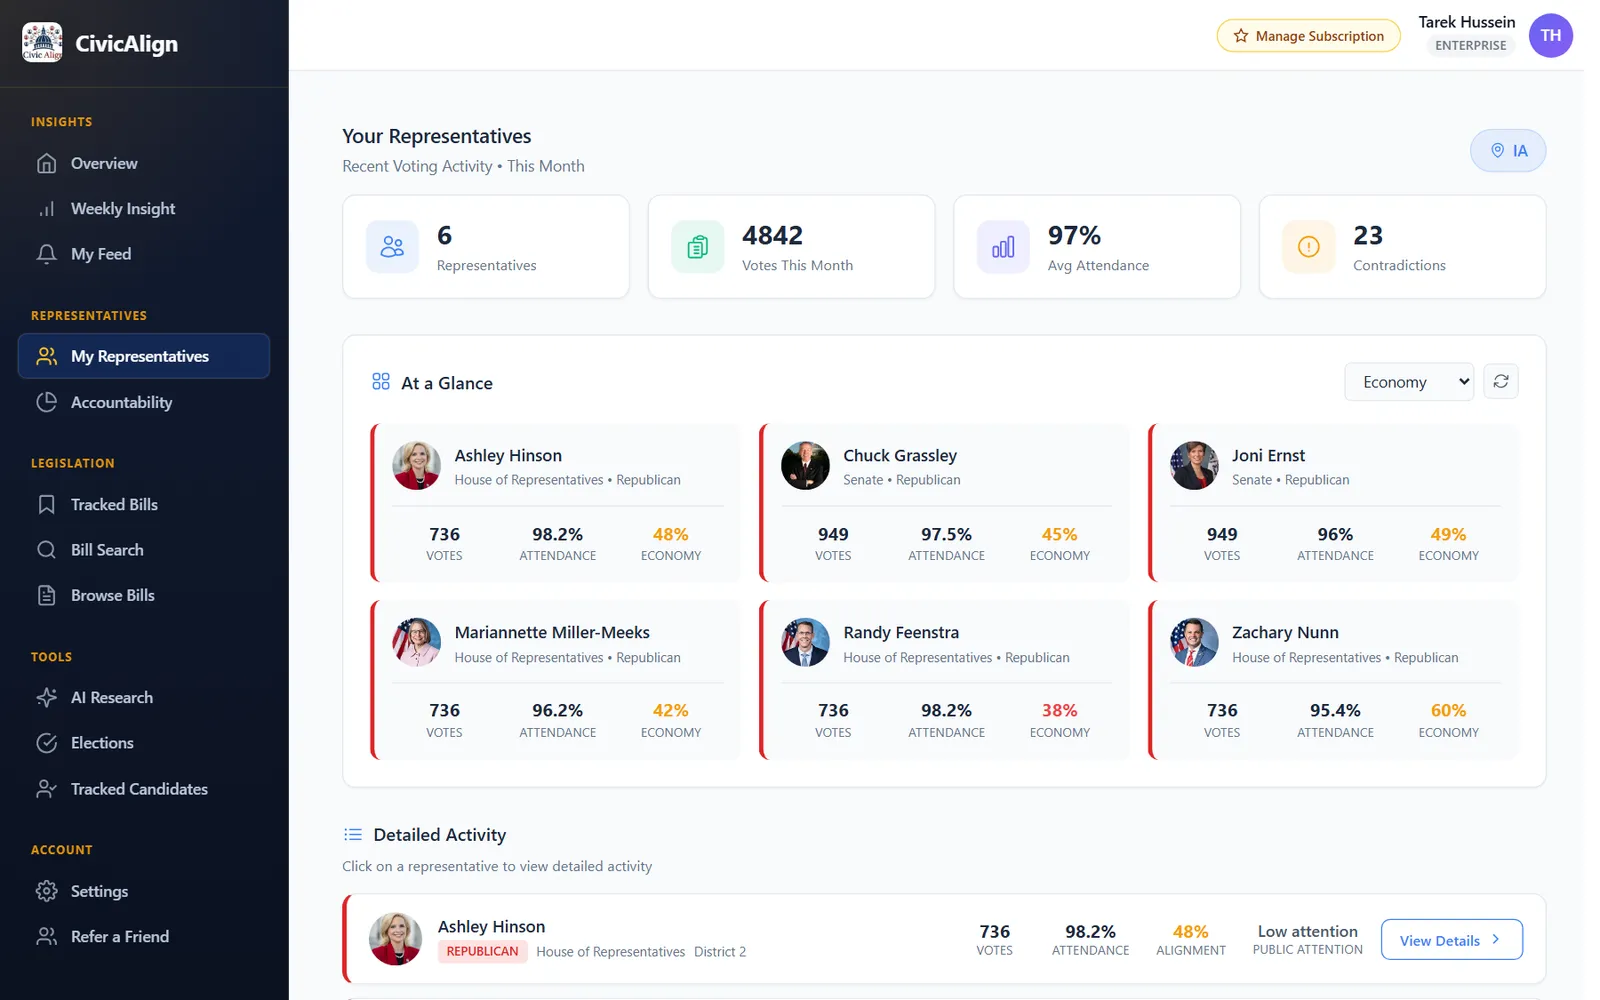Click the Tracked Bills bookmark icon
1600x1000 pixels.
47,504
